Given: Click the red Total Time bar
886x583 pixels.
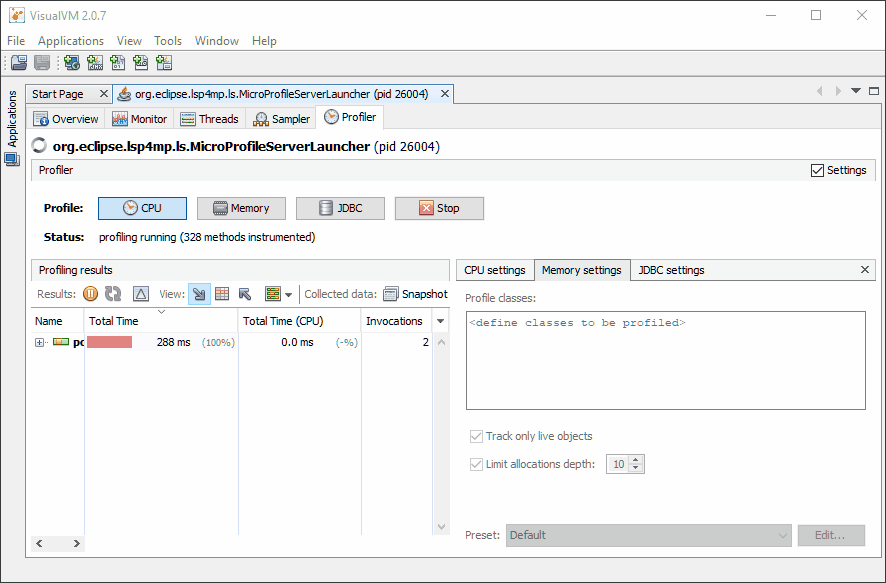Looking at the screenshot, I should [110, 342].
